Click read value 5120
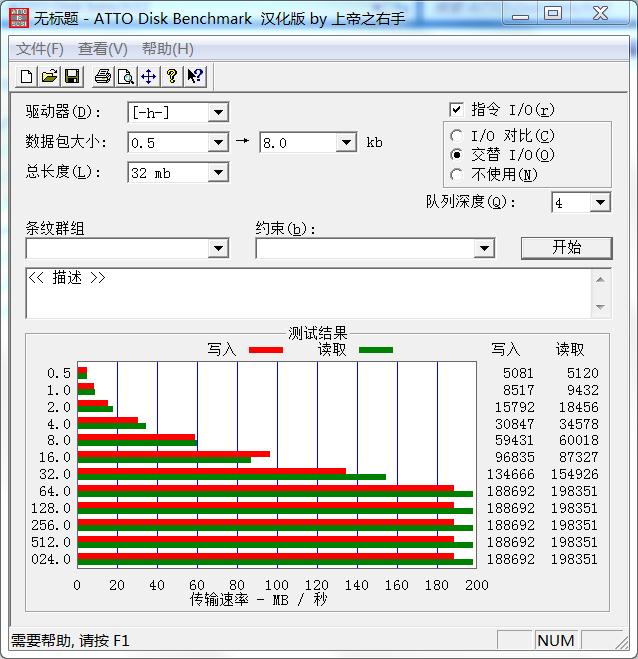This screenshot has width=638, height=659. 583,373
